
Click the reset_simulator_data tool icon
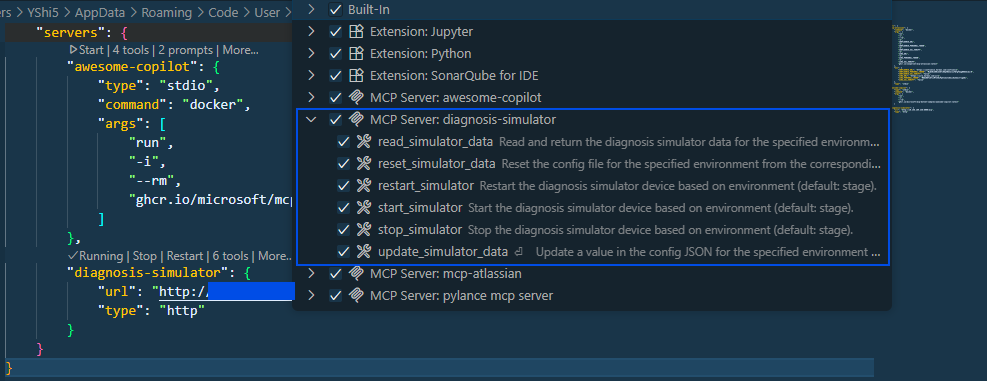tap(364, 164)
